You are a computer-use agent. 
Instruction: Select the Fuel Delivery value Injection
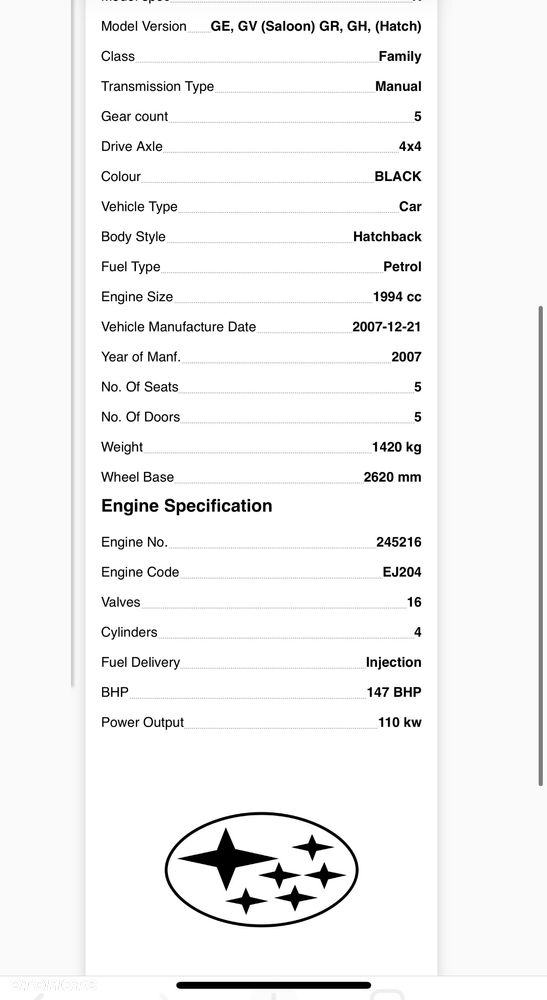click(393, 662)
